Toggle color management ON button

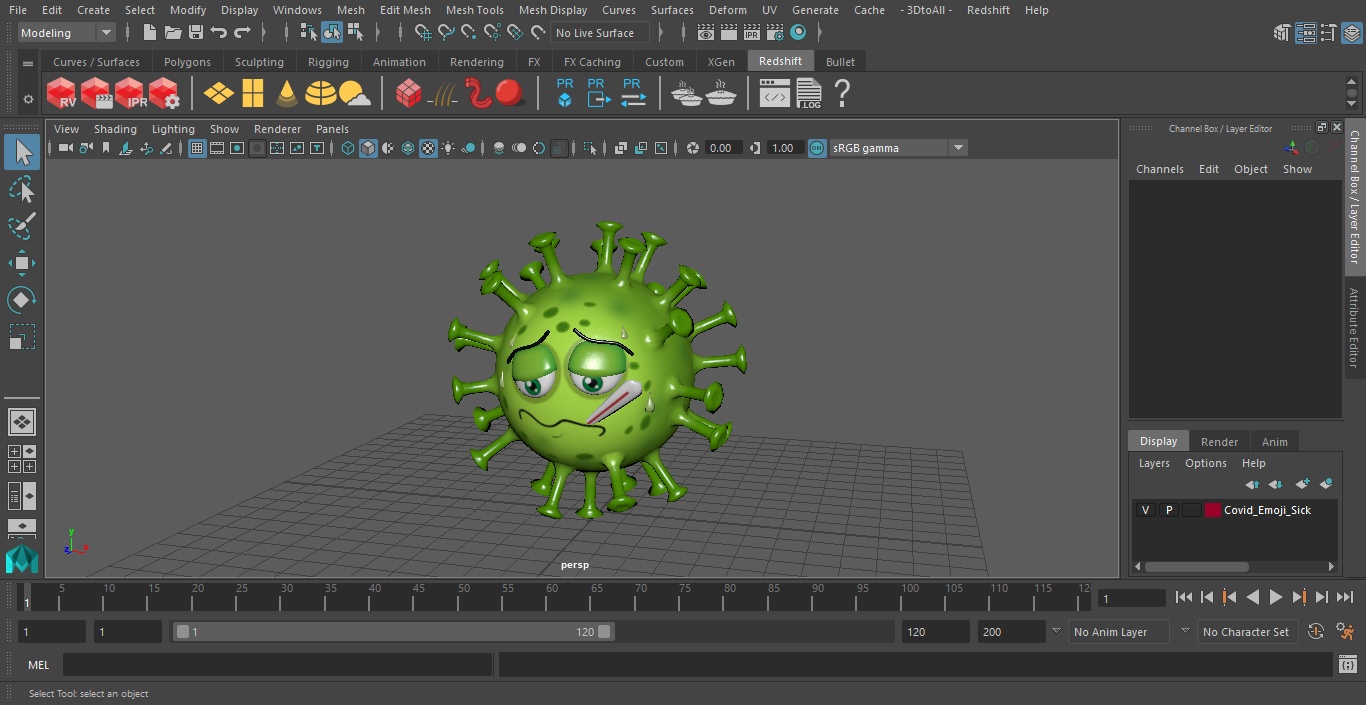[x=817, y=148]
